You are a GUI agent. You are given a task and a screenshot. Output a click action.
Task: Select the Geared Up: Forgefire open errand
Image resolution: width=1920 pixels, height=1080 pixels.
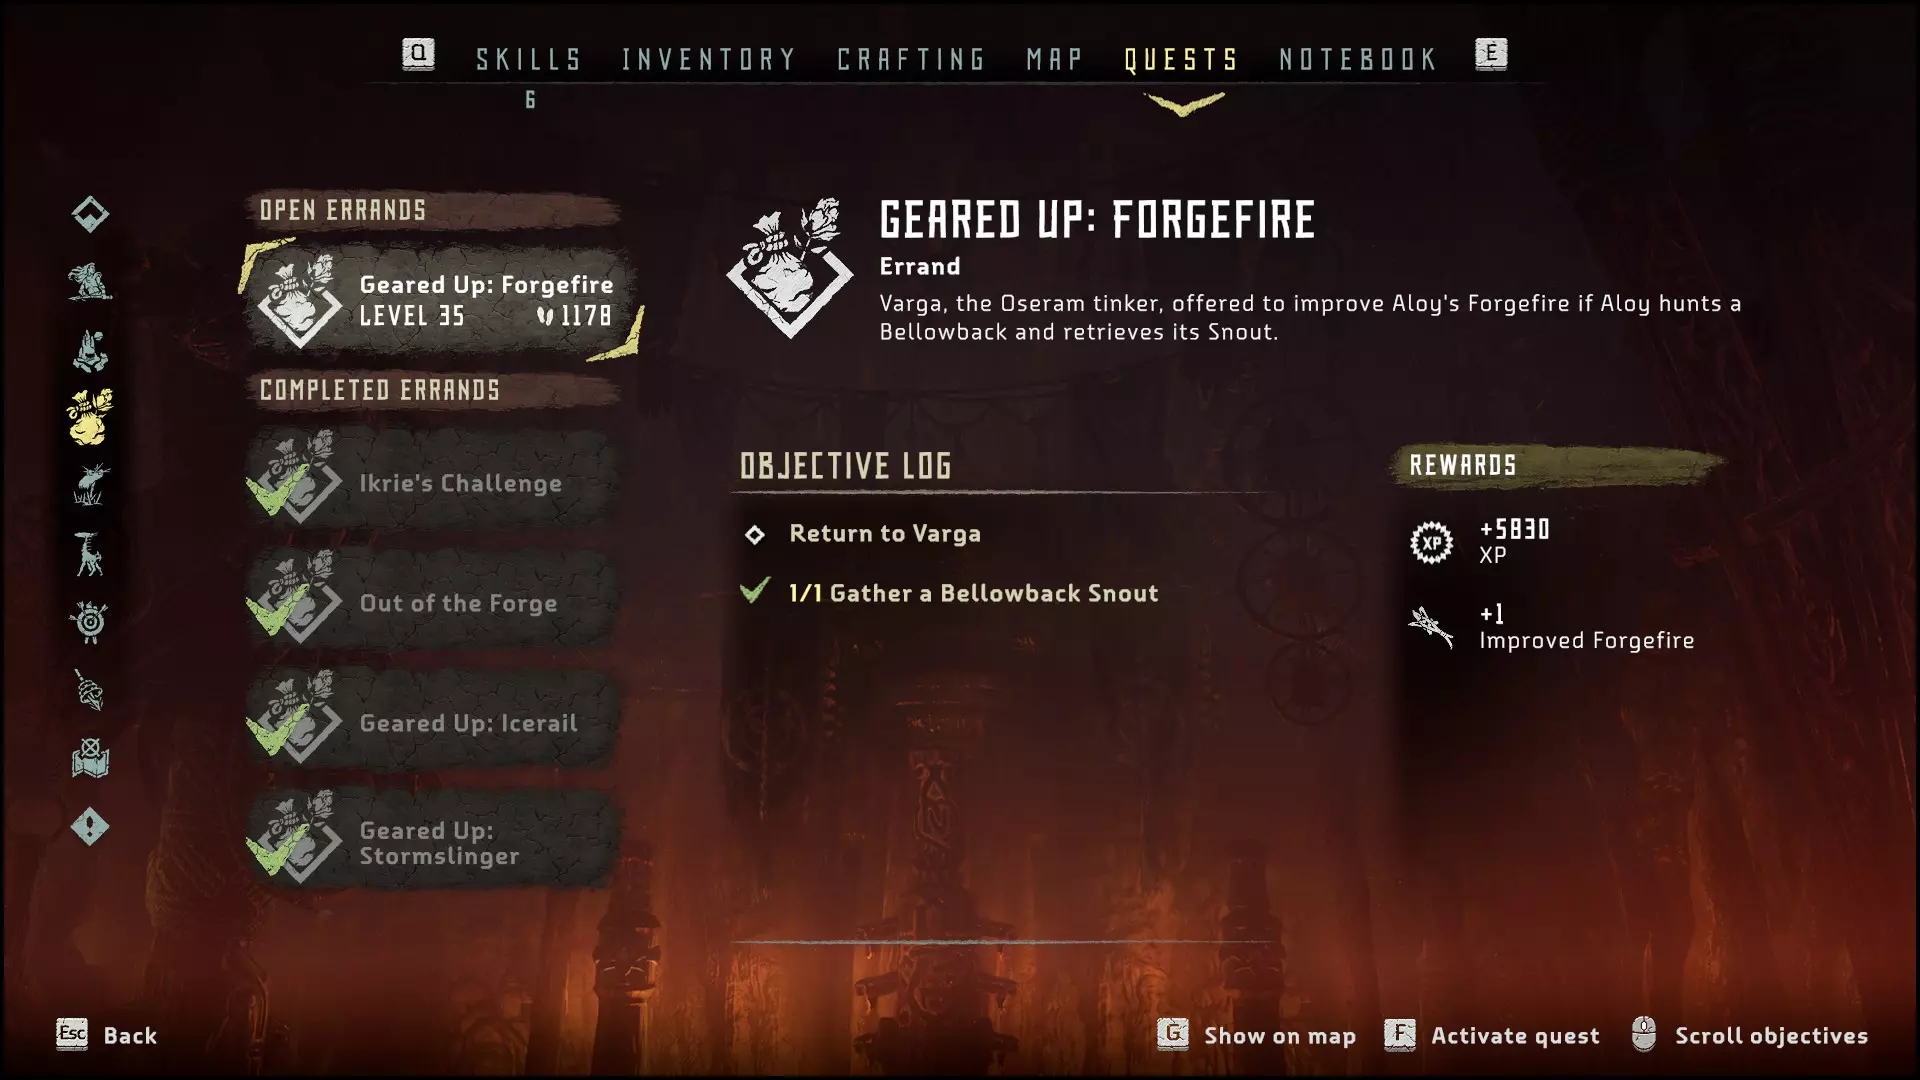coord(440,300)
